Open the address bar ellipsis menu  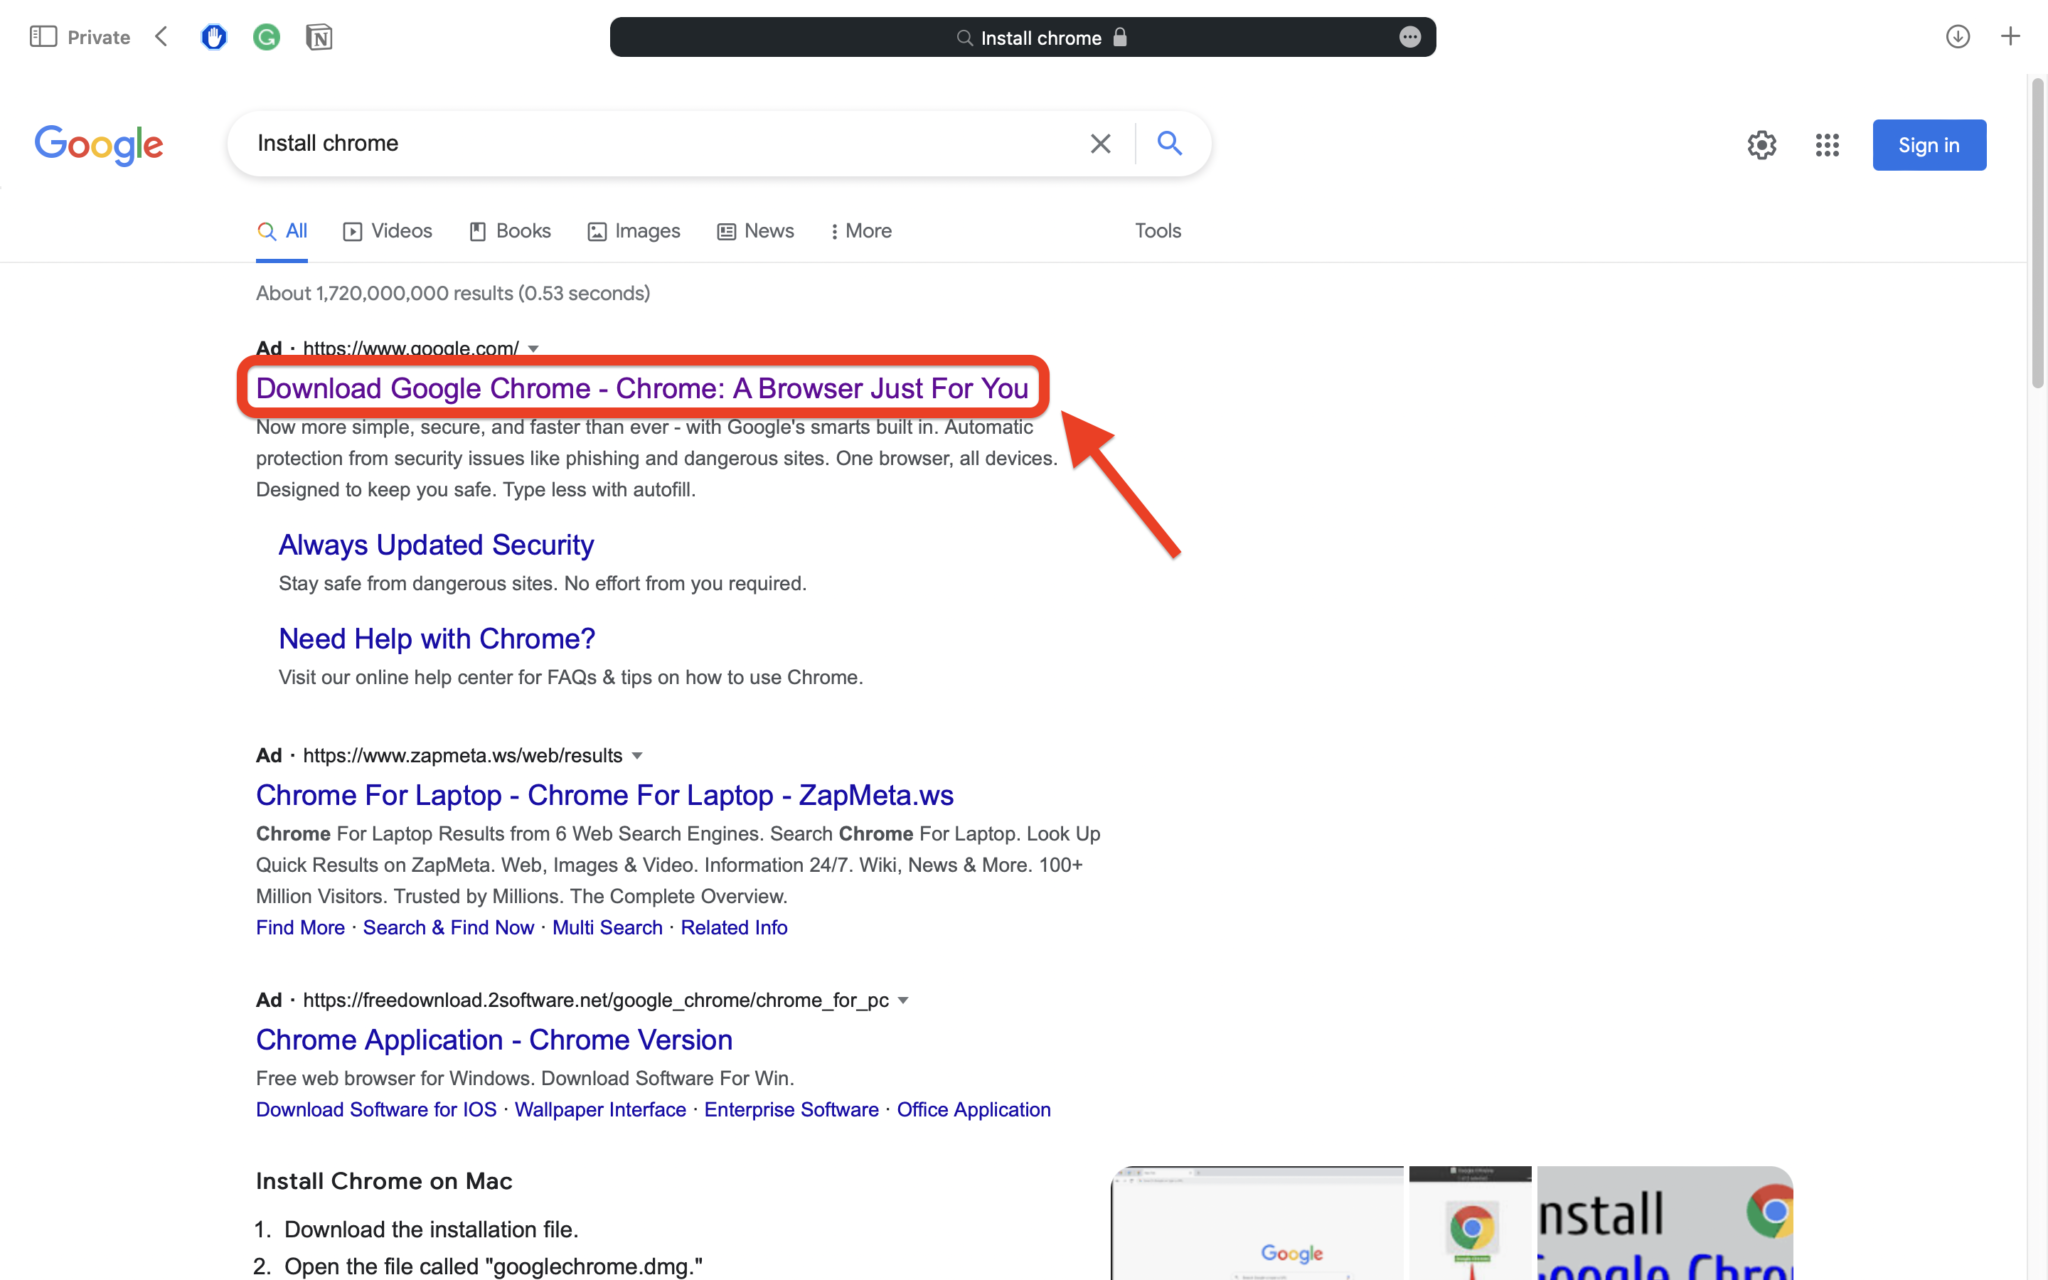(1410, 37)
